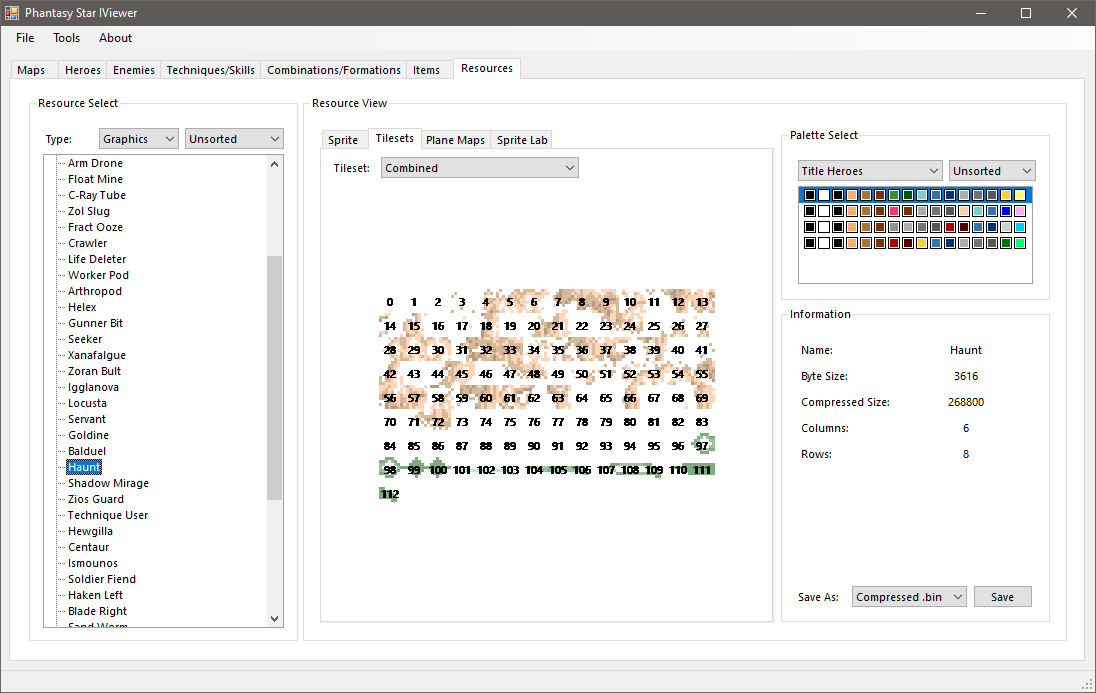The image size is (1096, 693).
Task: Click the resource list scrollbar thumb
Action: pyautogui.click(x=274, y=378)
